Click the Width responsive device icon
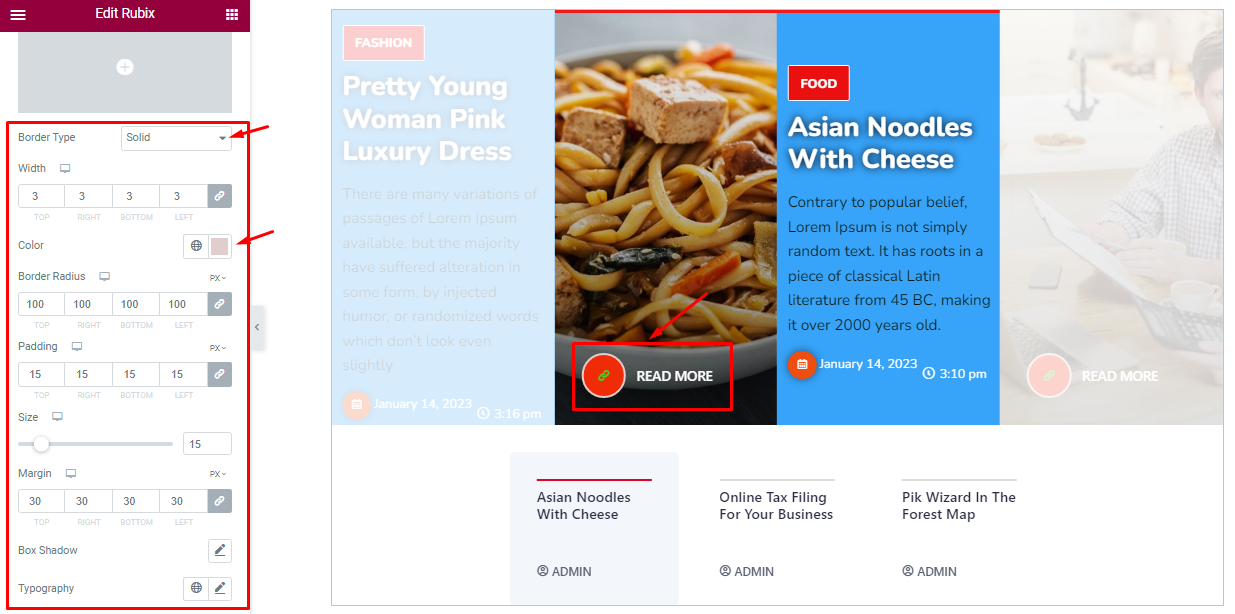1235x614 pixels. click(x=65, y=169)
